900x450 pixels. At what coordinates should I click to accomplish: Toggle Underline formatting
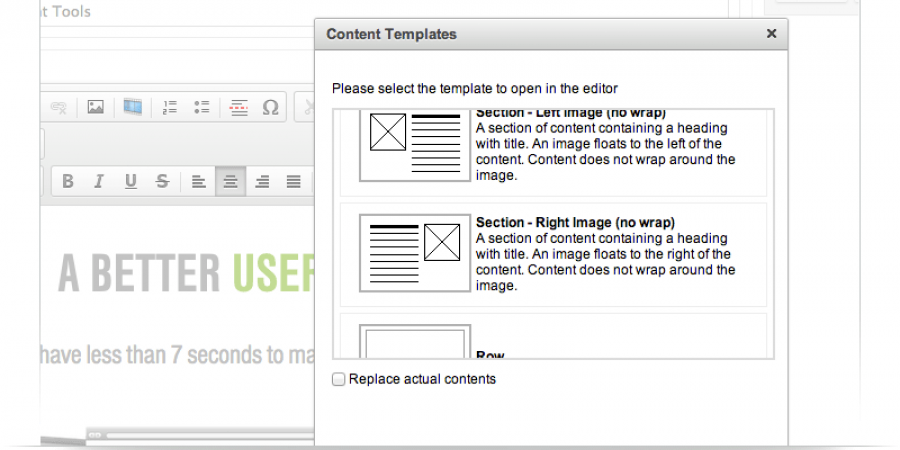(131, 182)
